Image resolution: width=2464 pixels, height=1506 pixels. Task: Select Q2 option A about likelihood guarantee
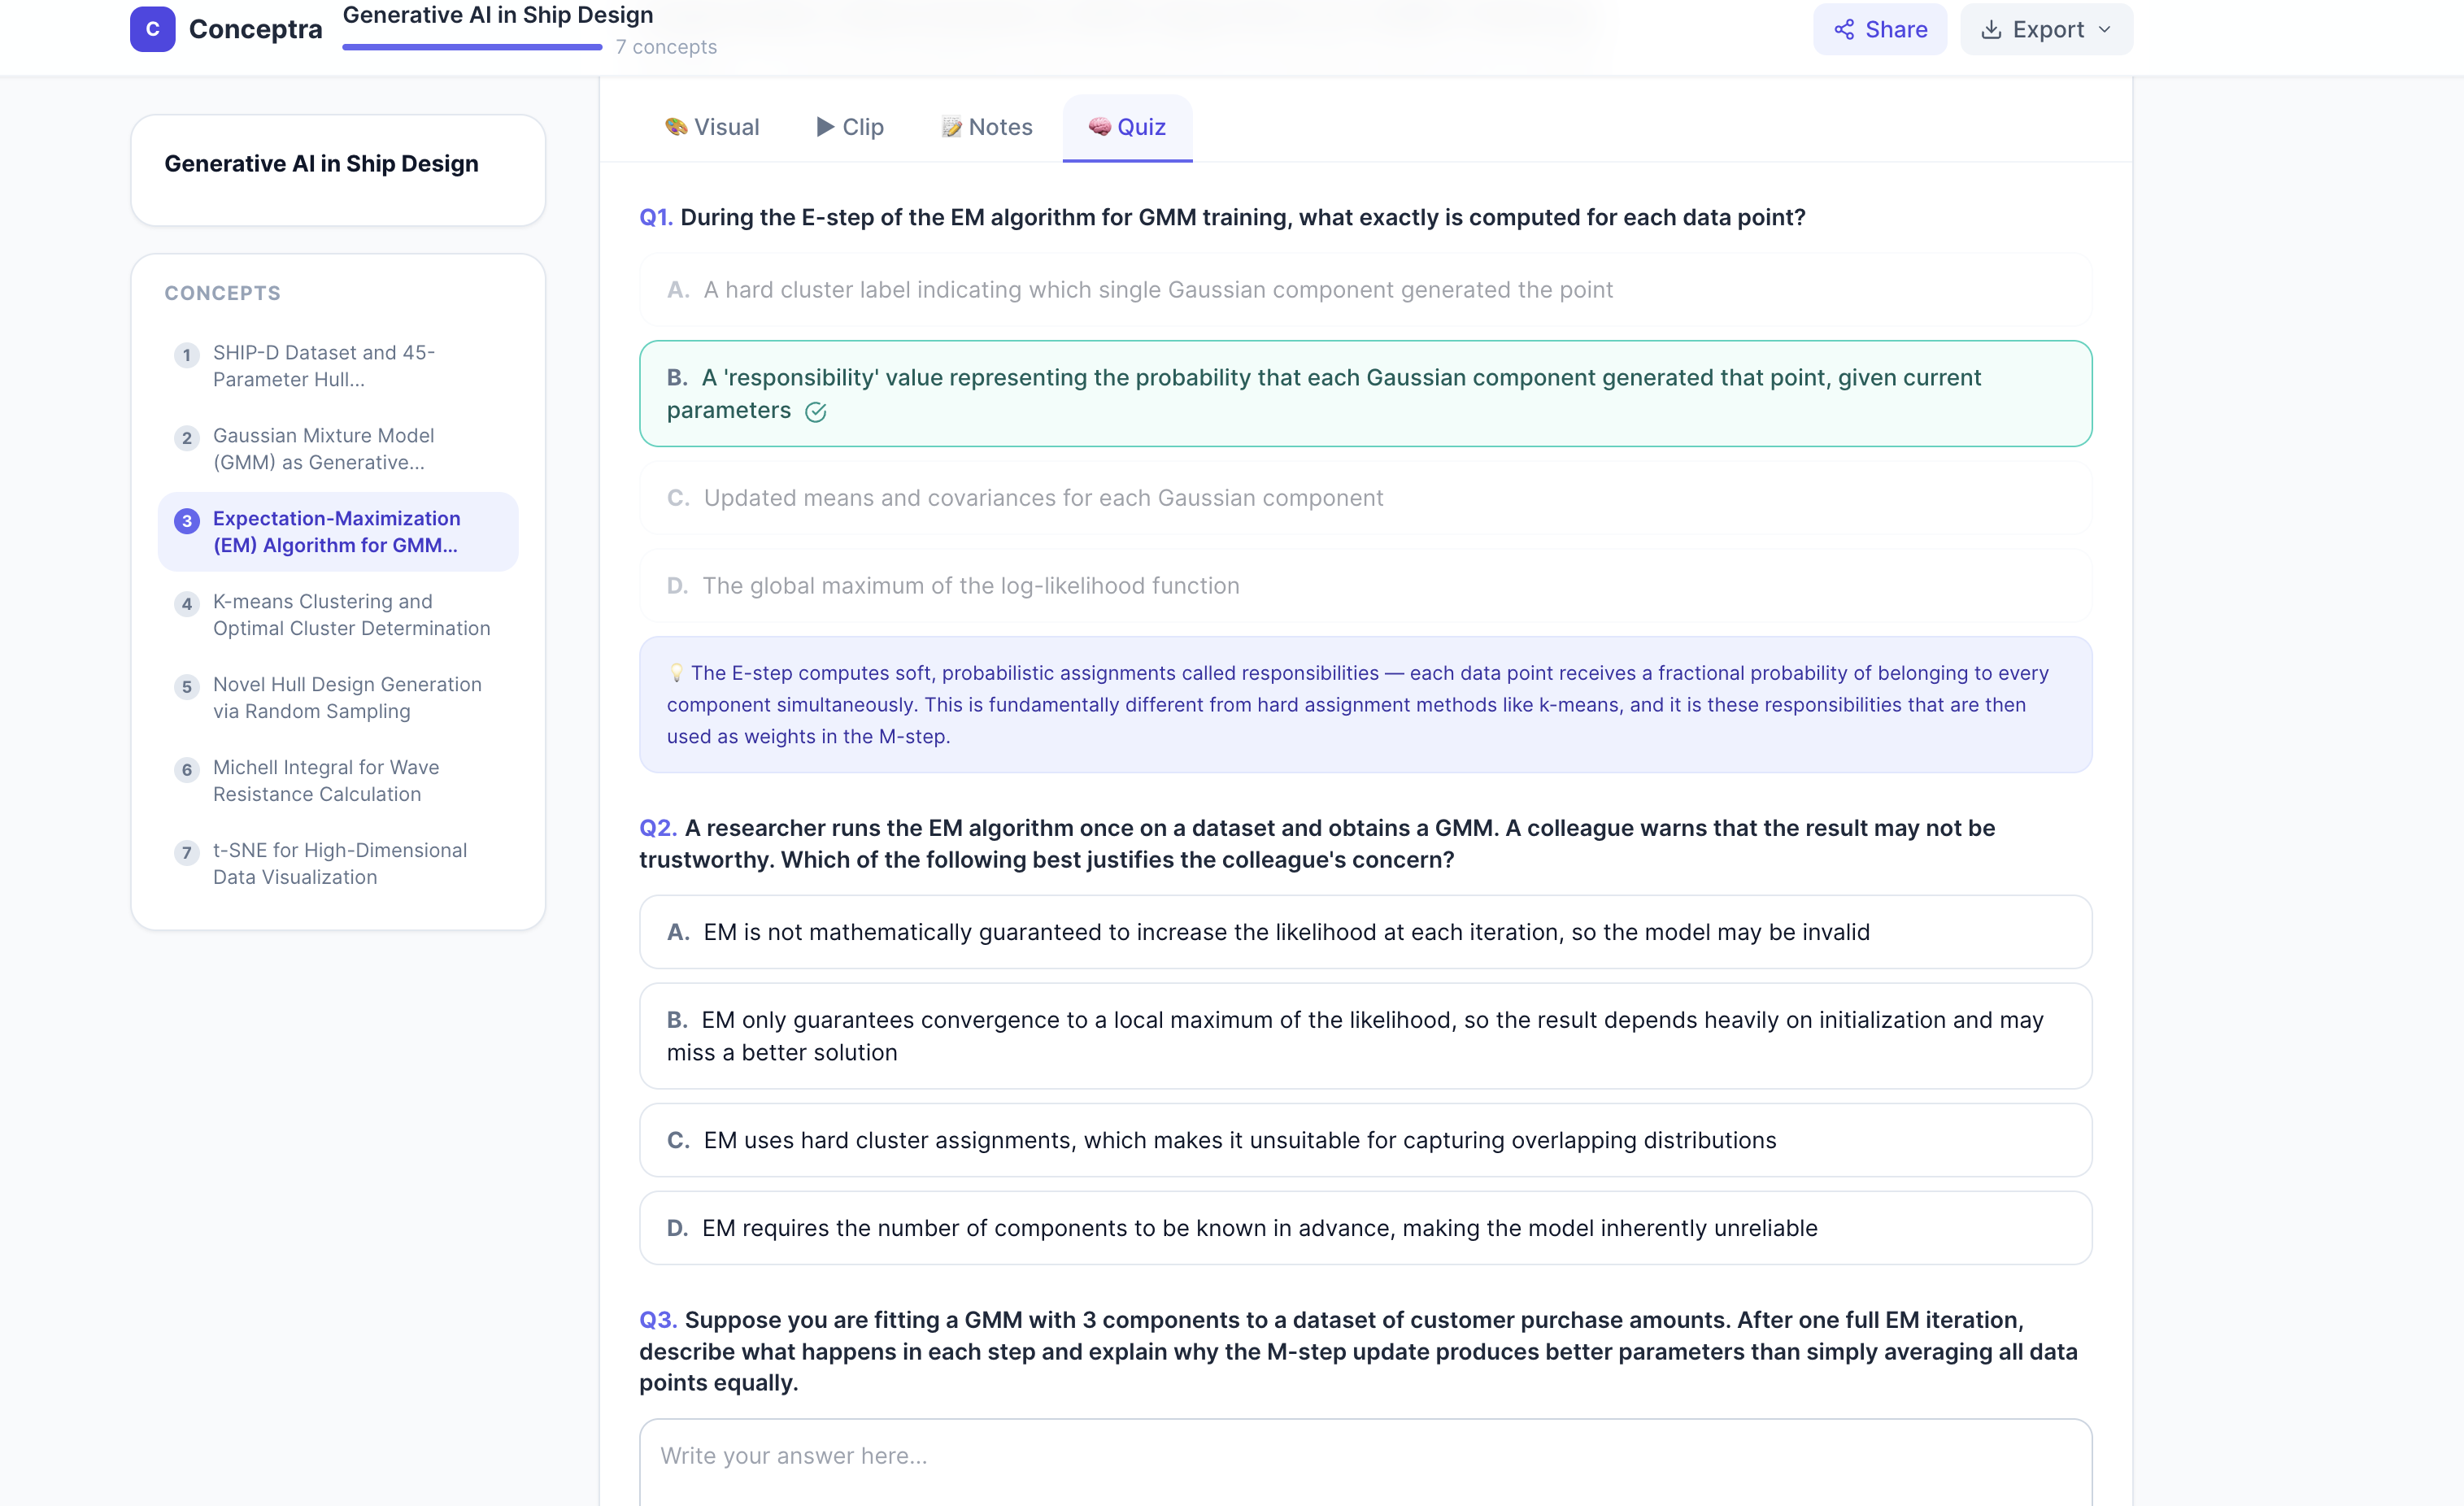coord(1364,932)
